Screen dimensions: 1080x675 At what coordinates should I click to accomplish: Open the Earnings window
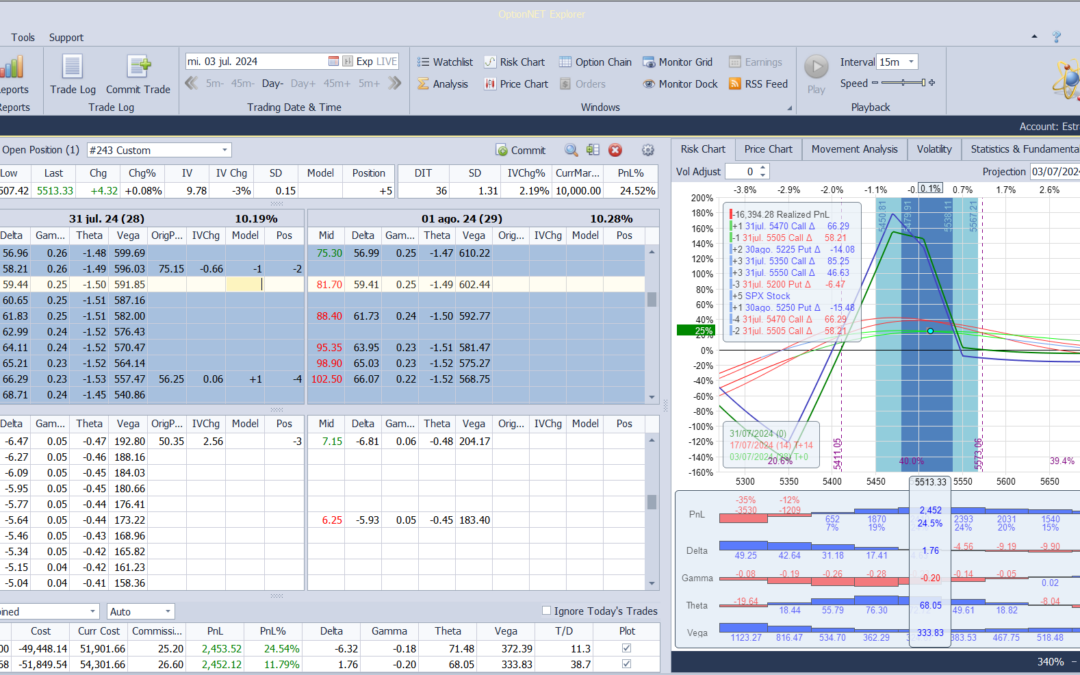[756, 62]
